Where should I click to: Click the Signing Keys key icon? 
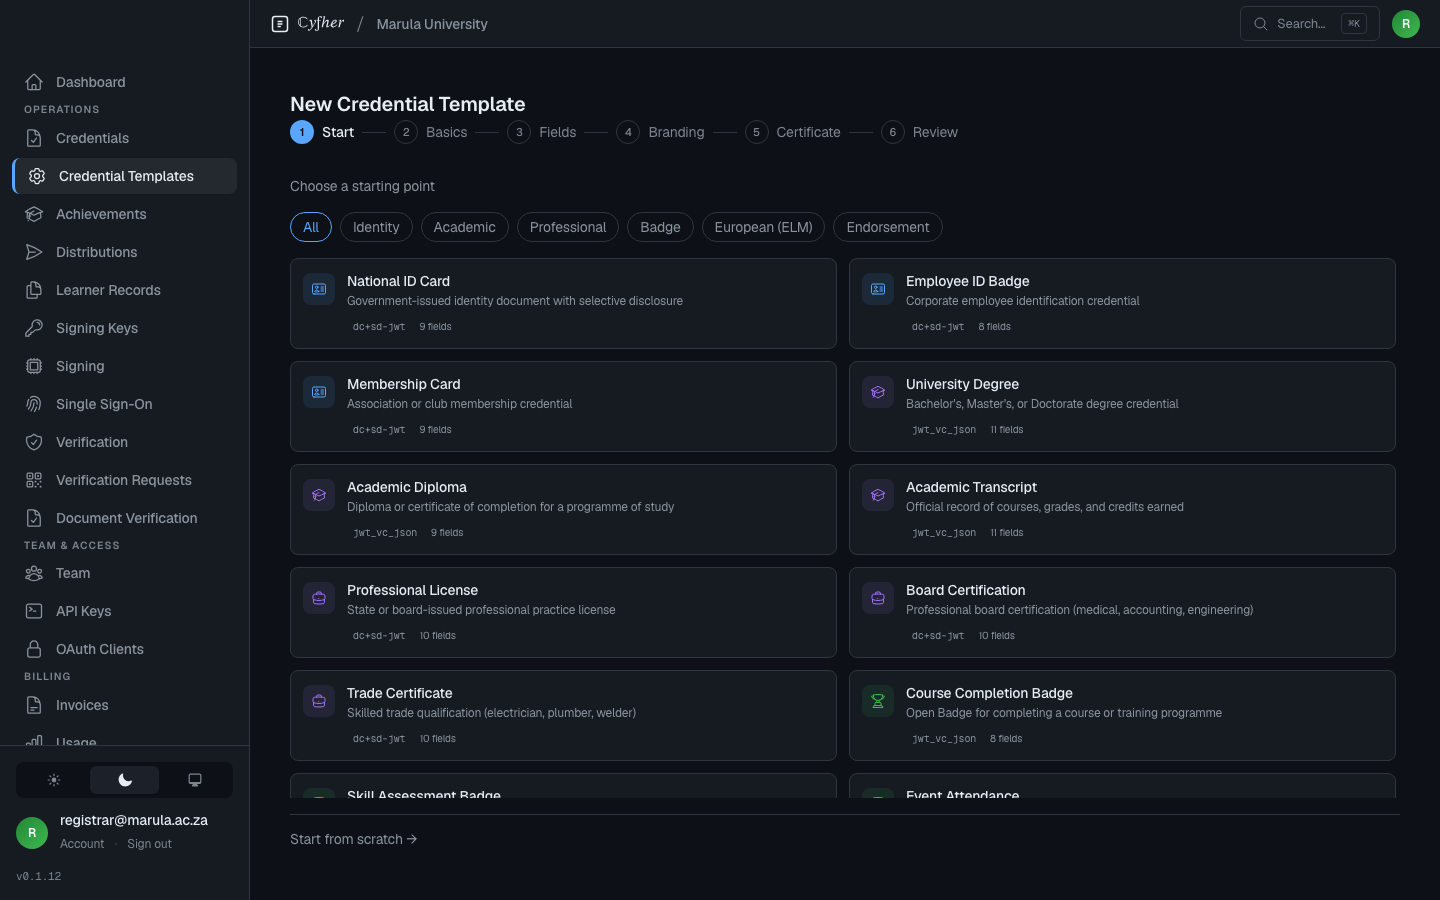click(x=34, y=328)
